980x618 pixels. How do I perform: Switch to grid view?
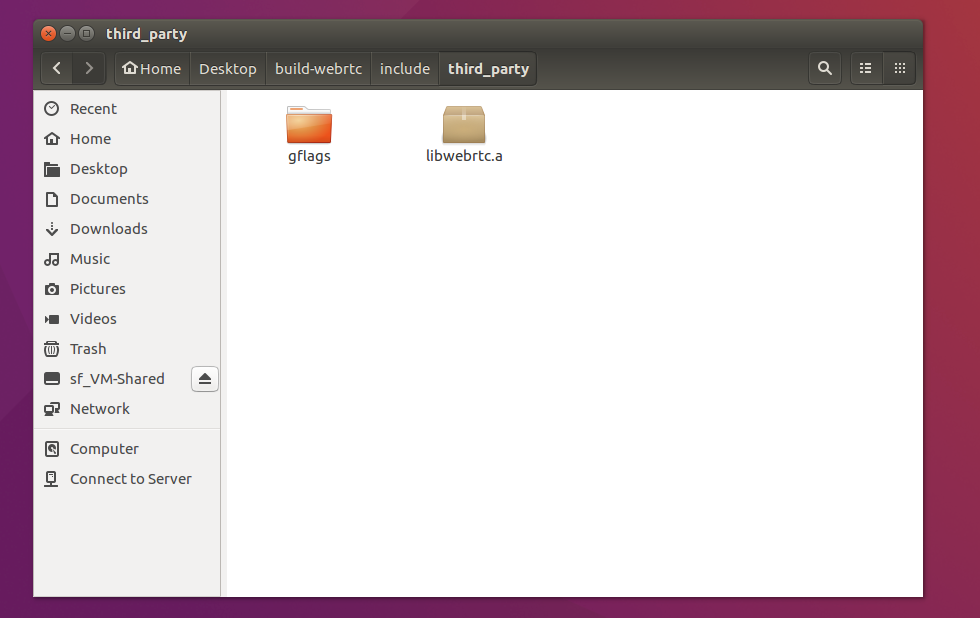[899, 68]
